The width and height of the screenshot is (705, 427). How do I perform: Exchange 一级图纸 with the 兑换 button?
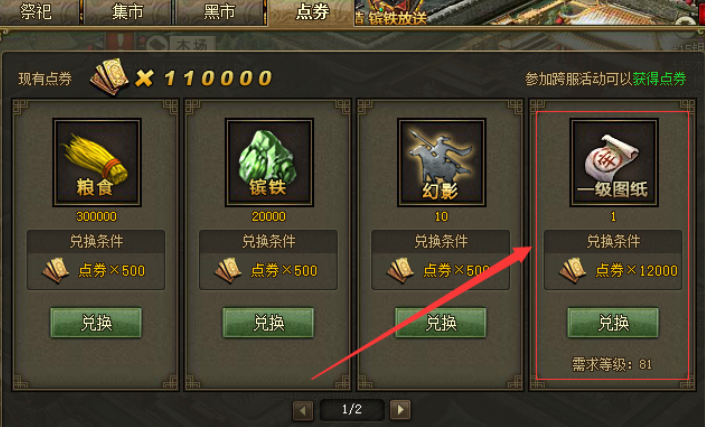click(x=613, y=322)
